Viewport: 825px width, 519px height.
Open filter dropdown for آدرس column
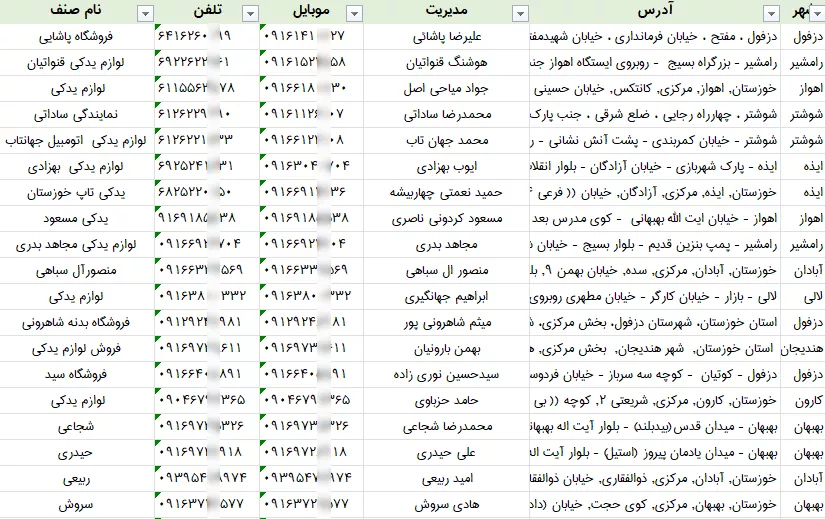[x=771, y=14]
